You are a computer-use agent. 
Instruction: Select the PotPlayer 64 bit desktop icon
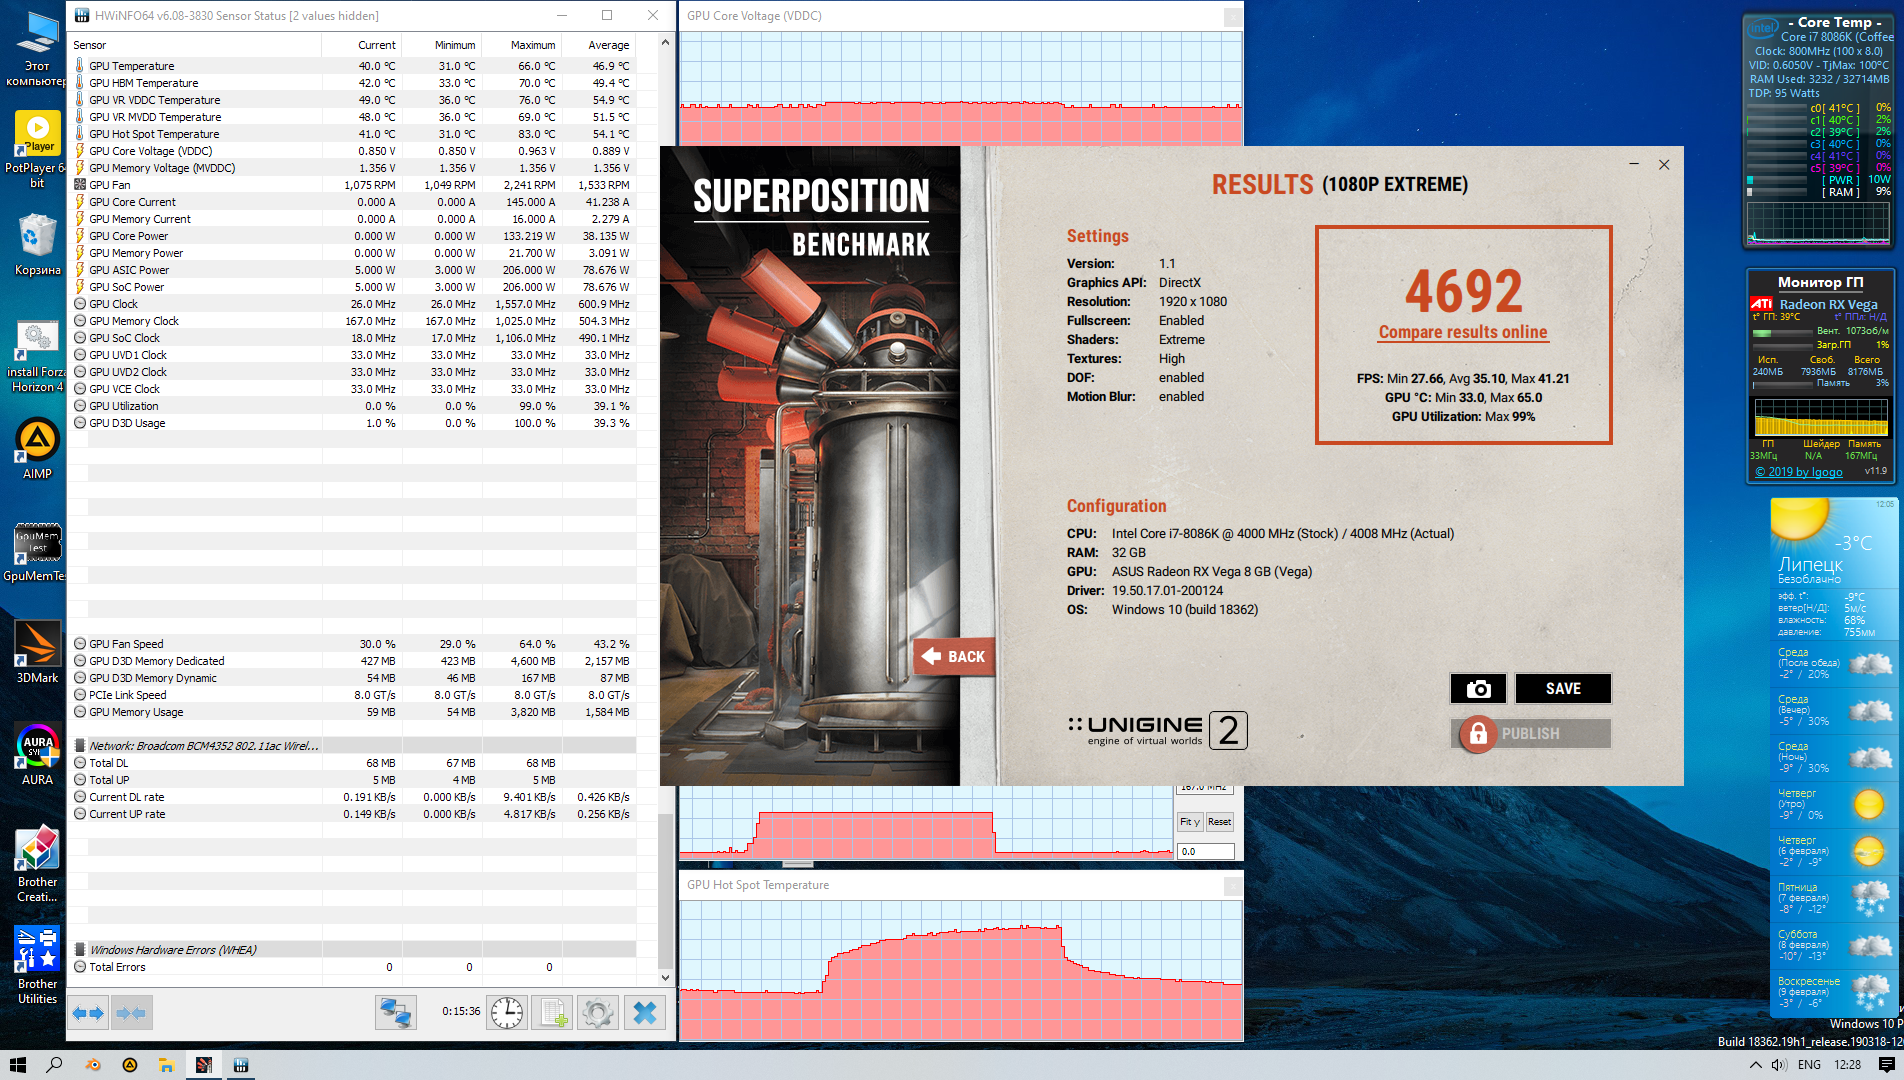(x=37, y=150)
